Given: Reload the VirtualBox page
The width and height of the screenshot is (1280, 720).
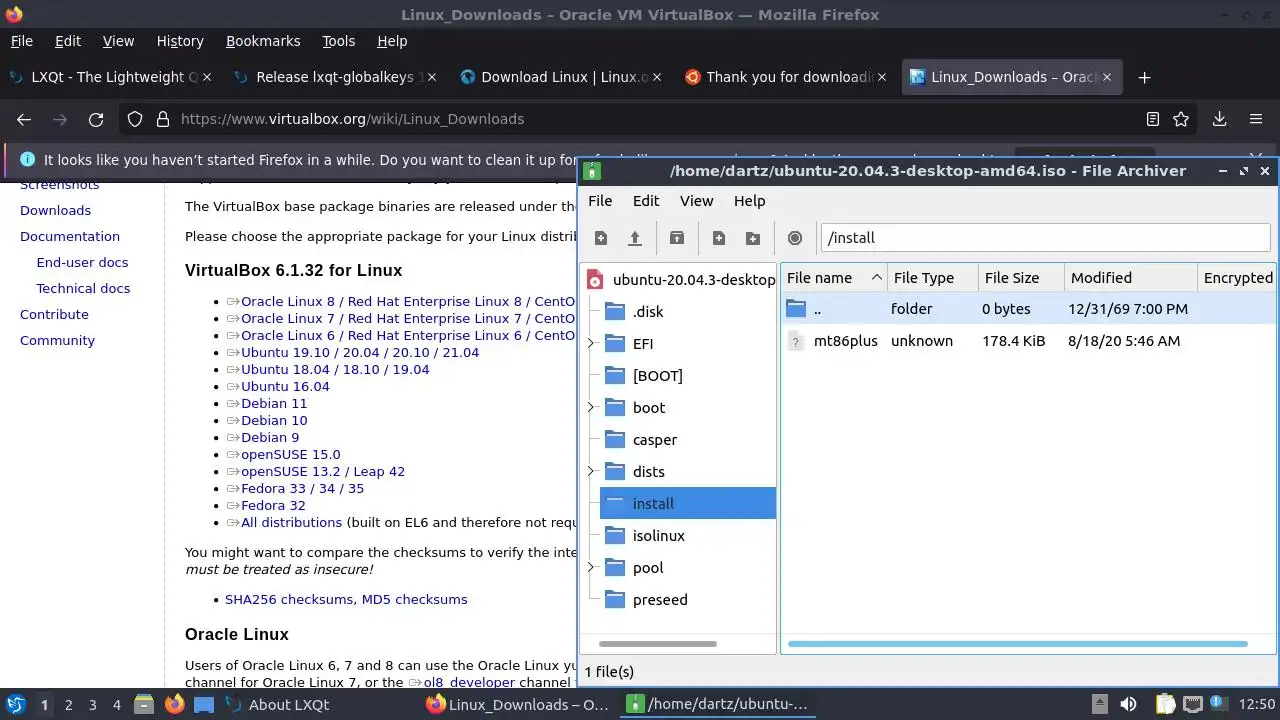Looking at the screenshot, I should tap(96, 119).
